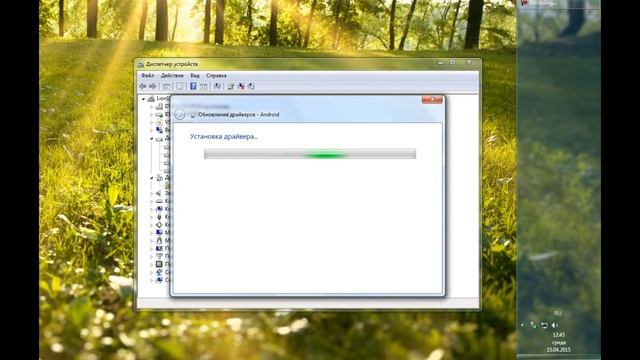
Task: Toggle the action pane toolbar icon
Action: click(x=204, y=86)
